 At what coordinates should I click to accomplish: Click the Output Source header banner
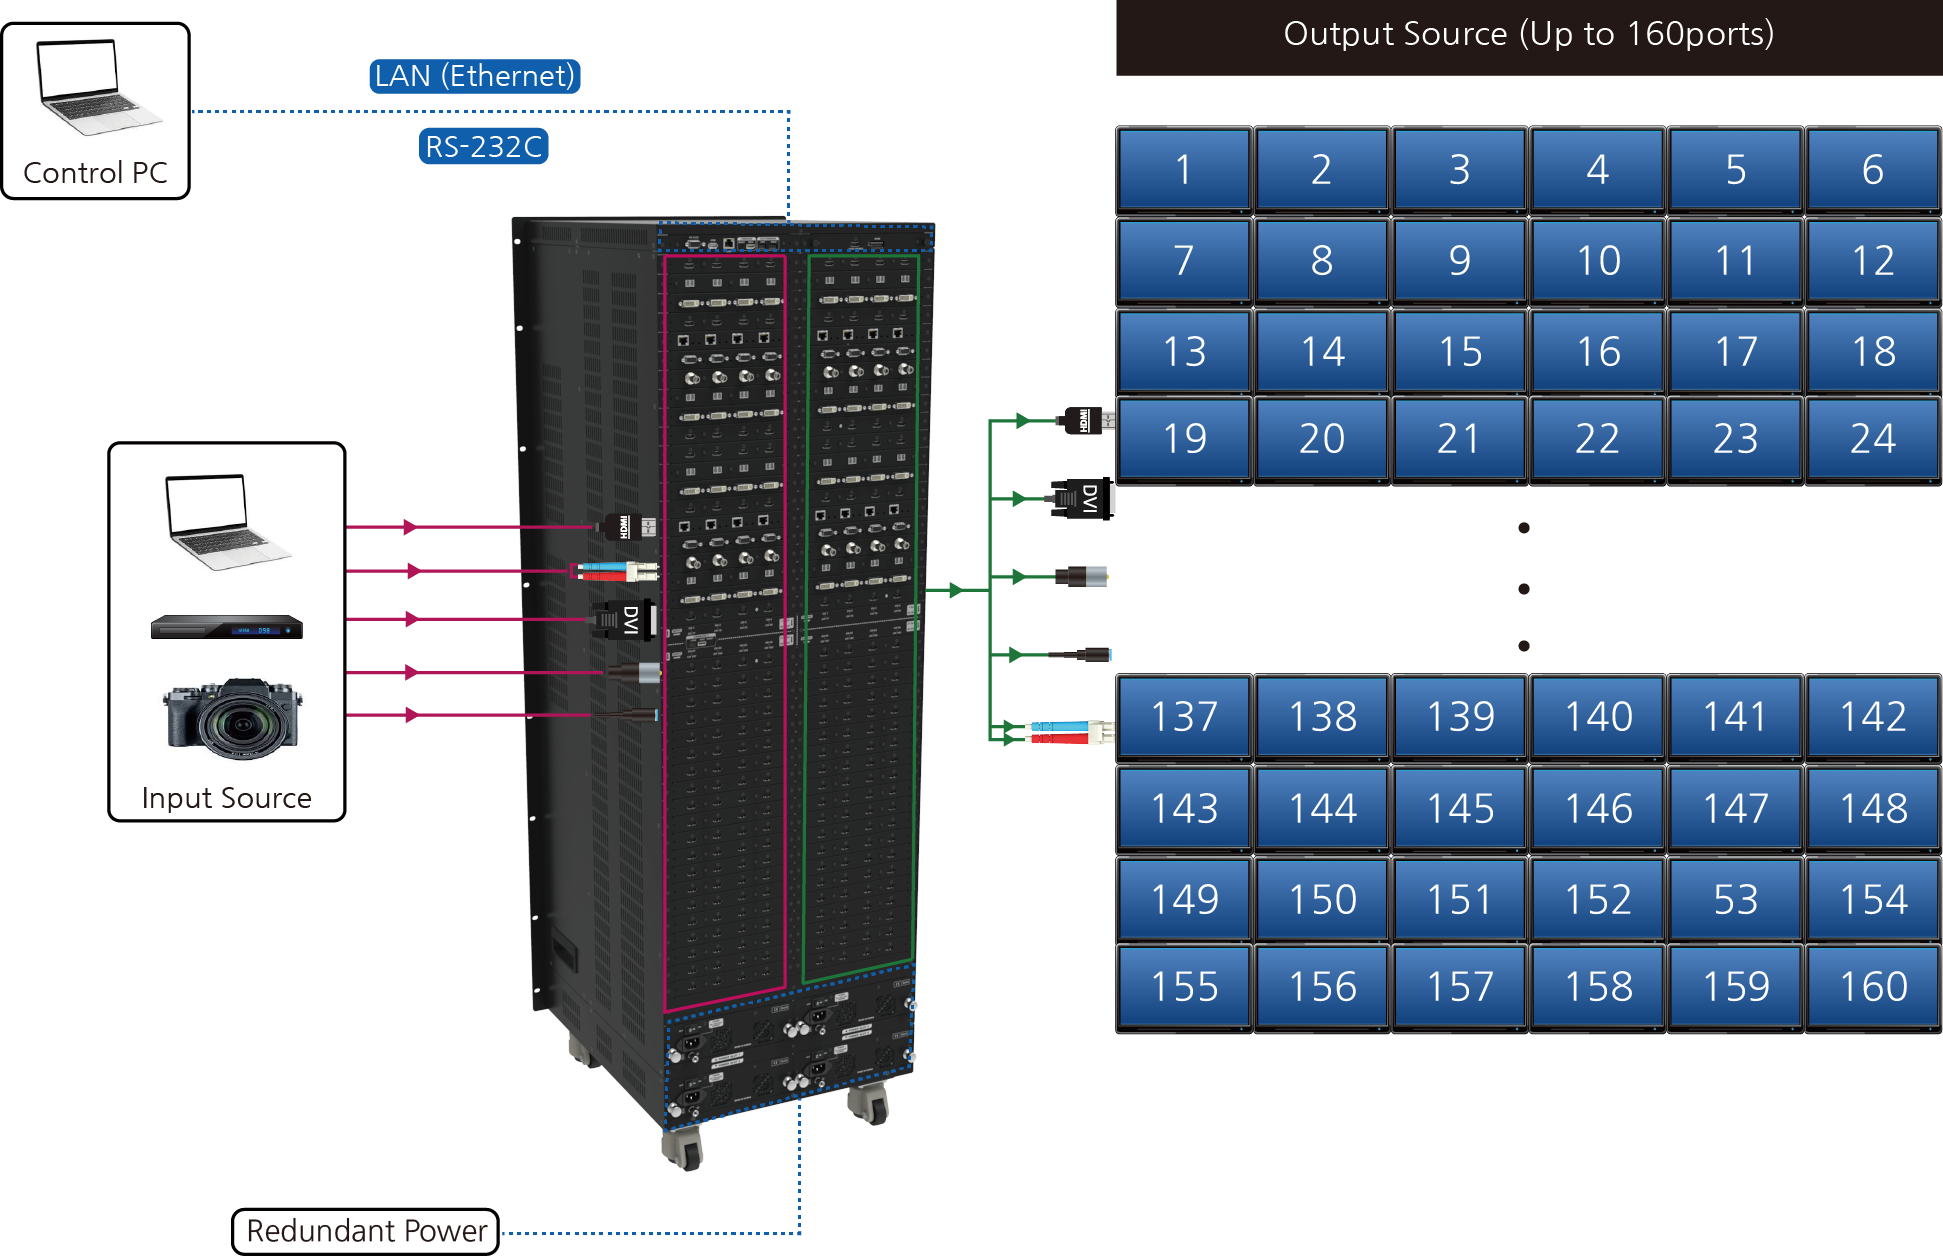pyautogui.click(x=1529, y=37)
